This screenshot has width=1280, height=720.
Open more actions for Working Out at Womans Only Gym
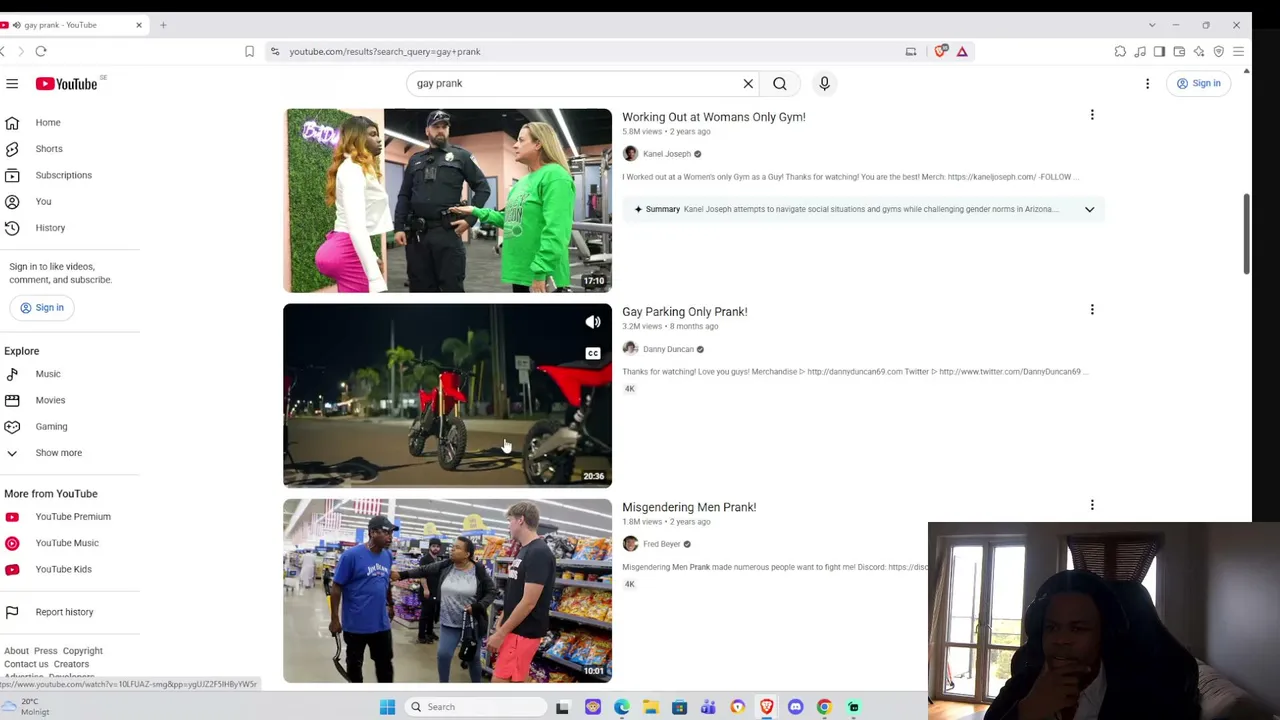[1092, 115]
